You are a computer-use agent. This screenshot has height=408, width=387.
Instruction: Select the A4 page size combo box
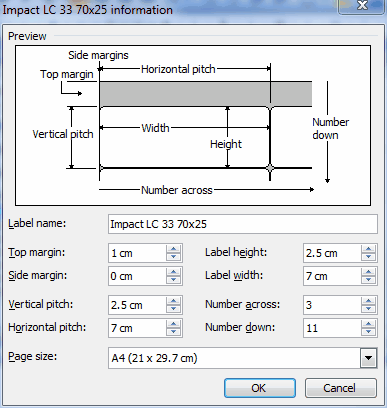[x=243, y=358]
